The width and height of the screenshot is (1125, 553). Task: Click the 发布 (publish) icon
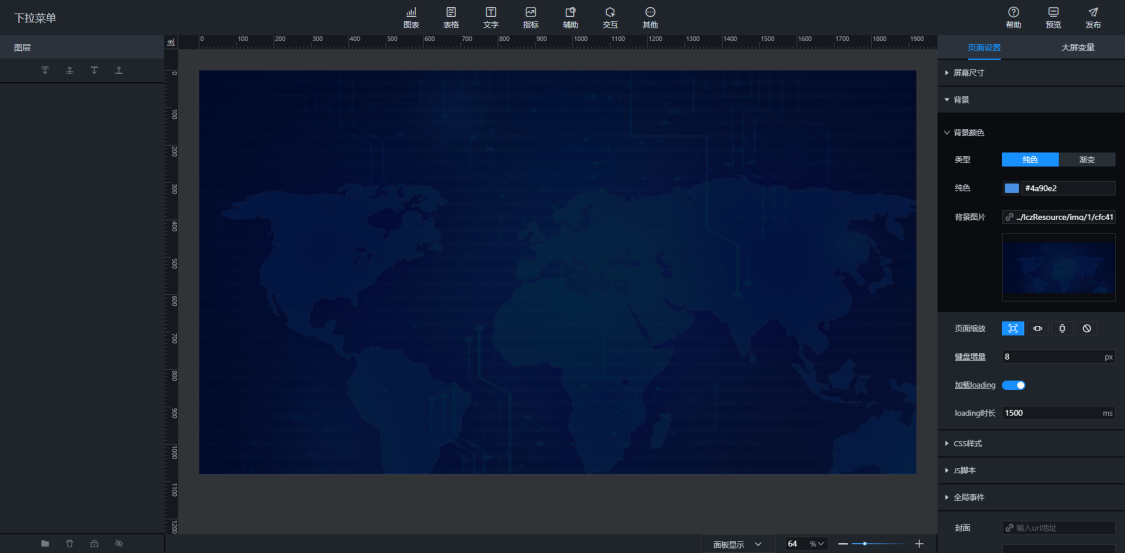click(1093, 17)
